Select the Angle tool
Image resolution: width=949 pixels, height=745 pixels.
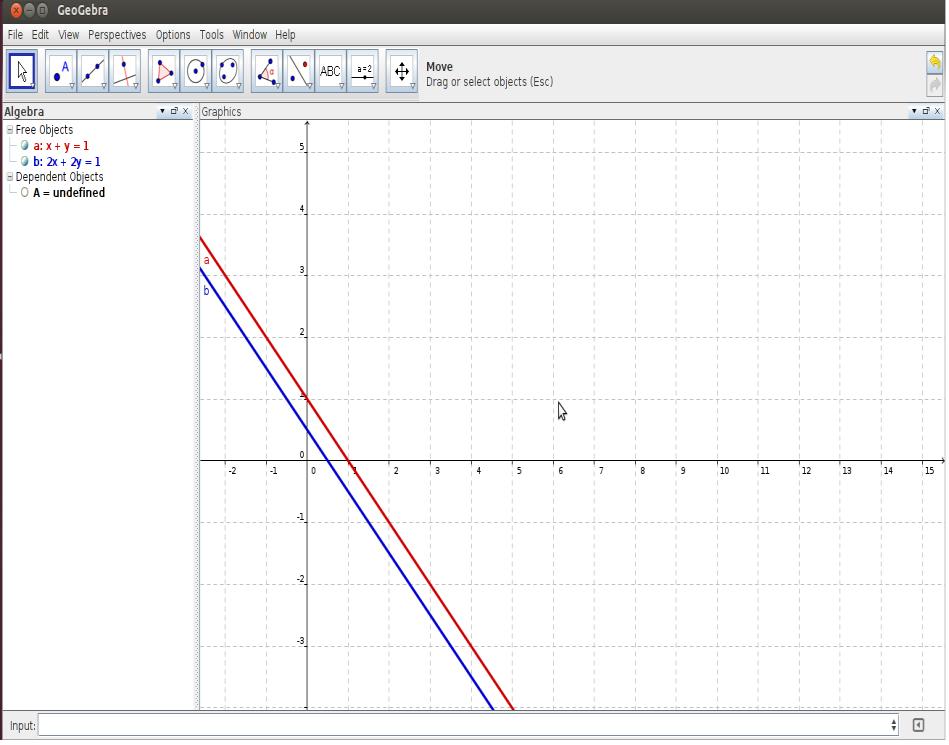[x=267, y=71]
